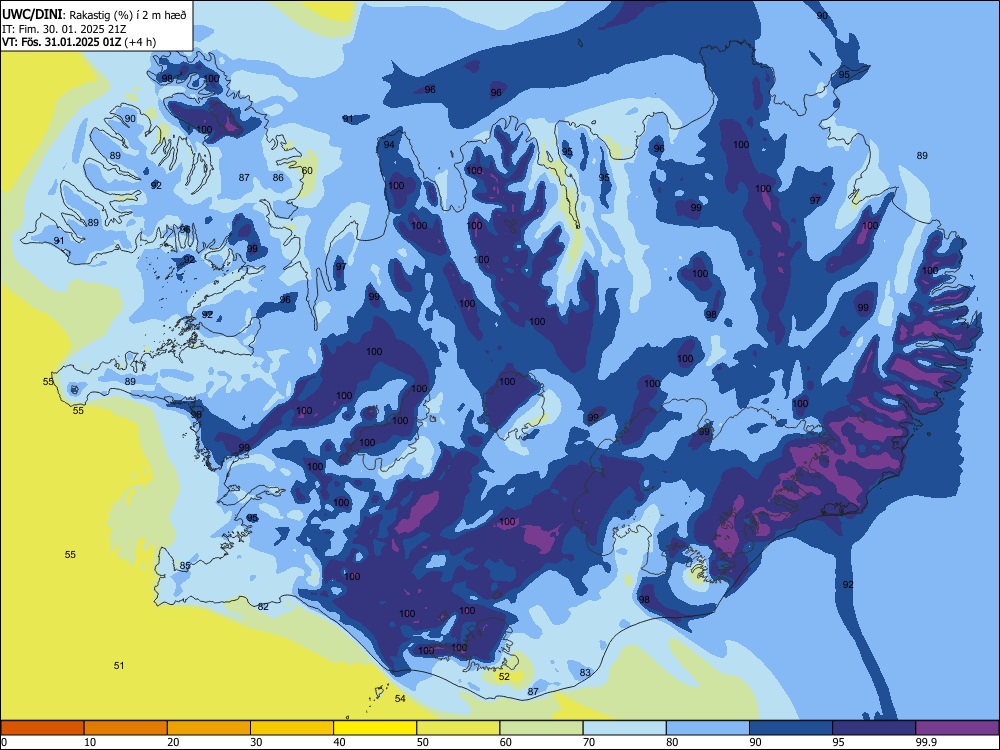Click the "82" humidity value on the map
The width and height of the screenshot is (1000, 750).
click(x=263, y=606)
